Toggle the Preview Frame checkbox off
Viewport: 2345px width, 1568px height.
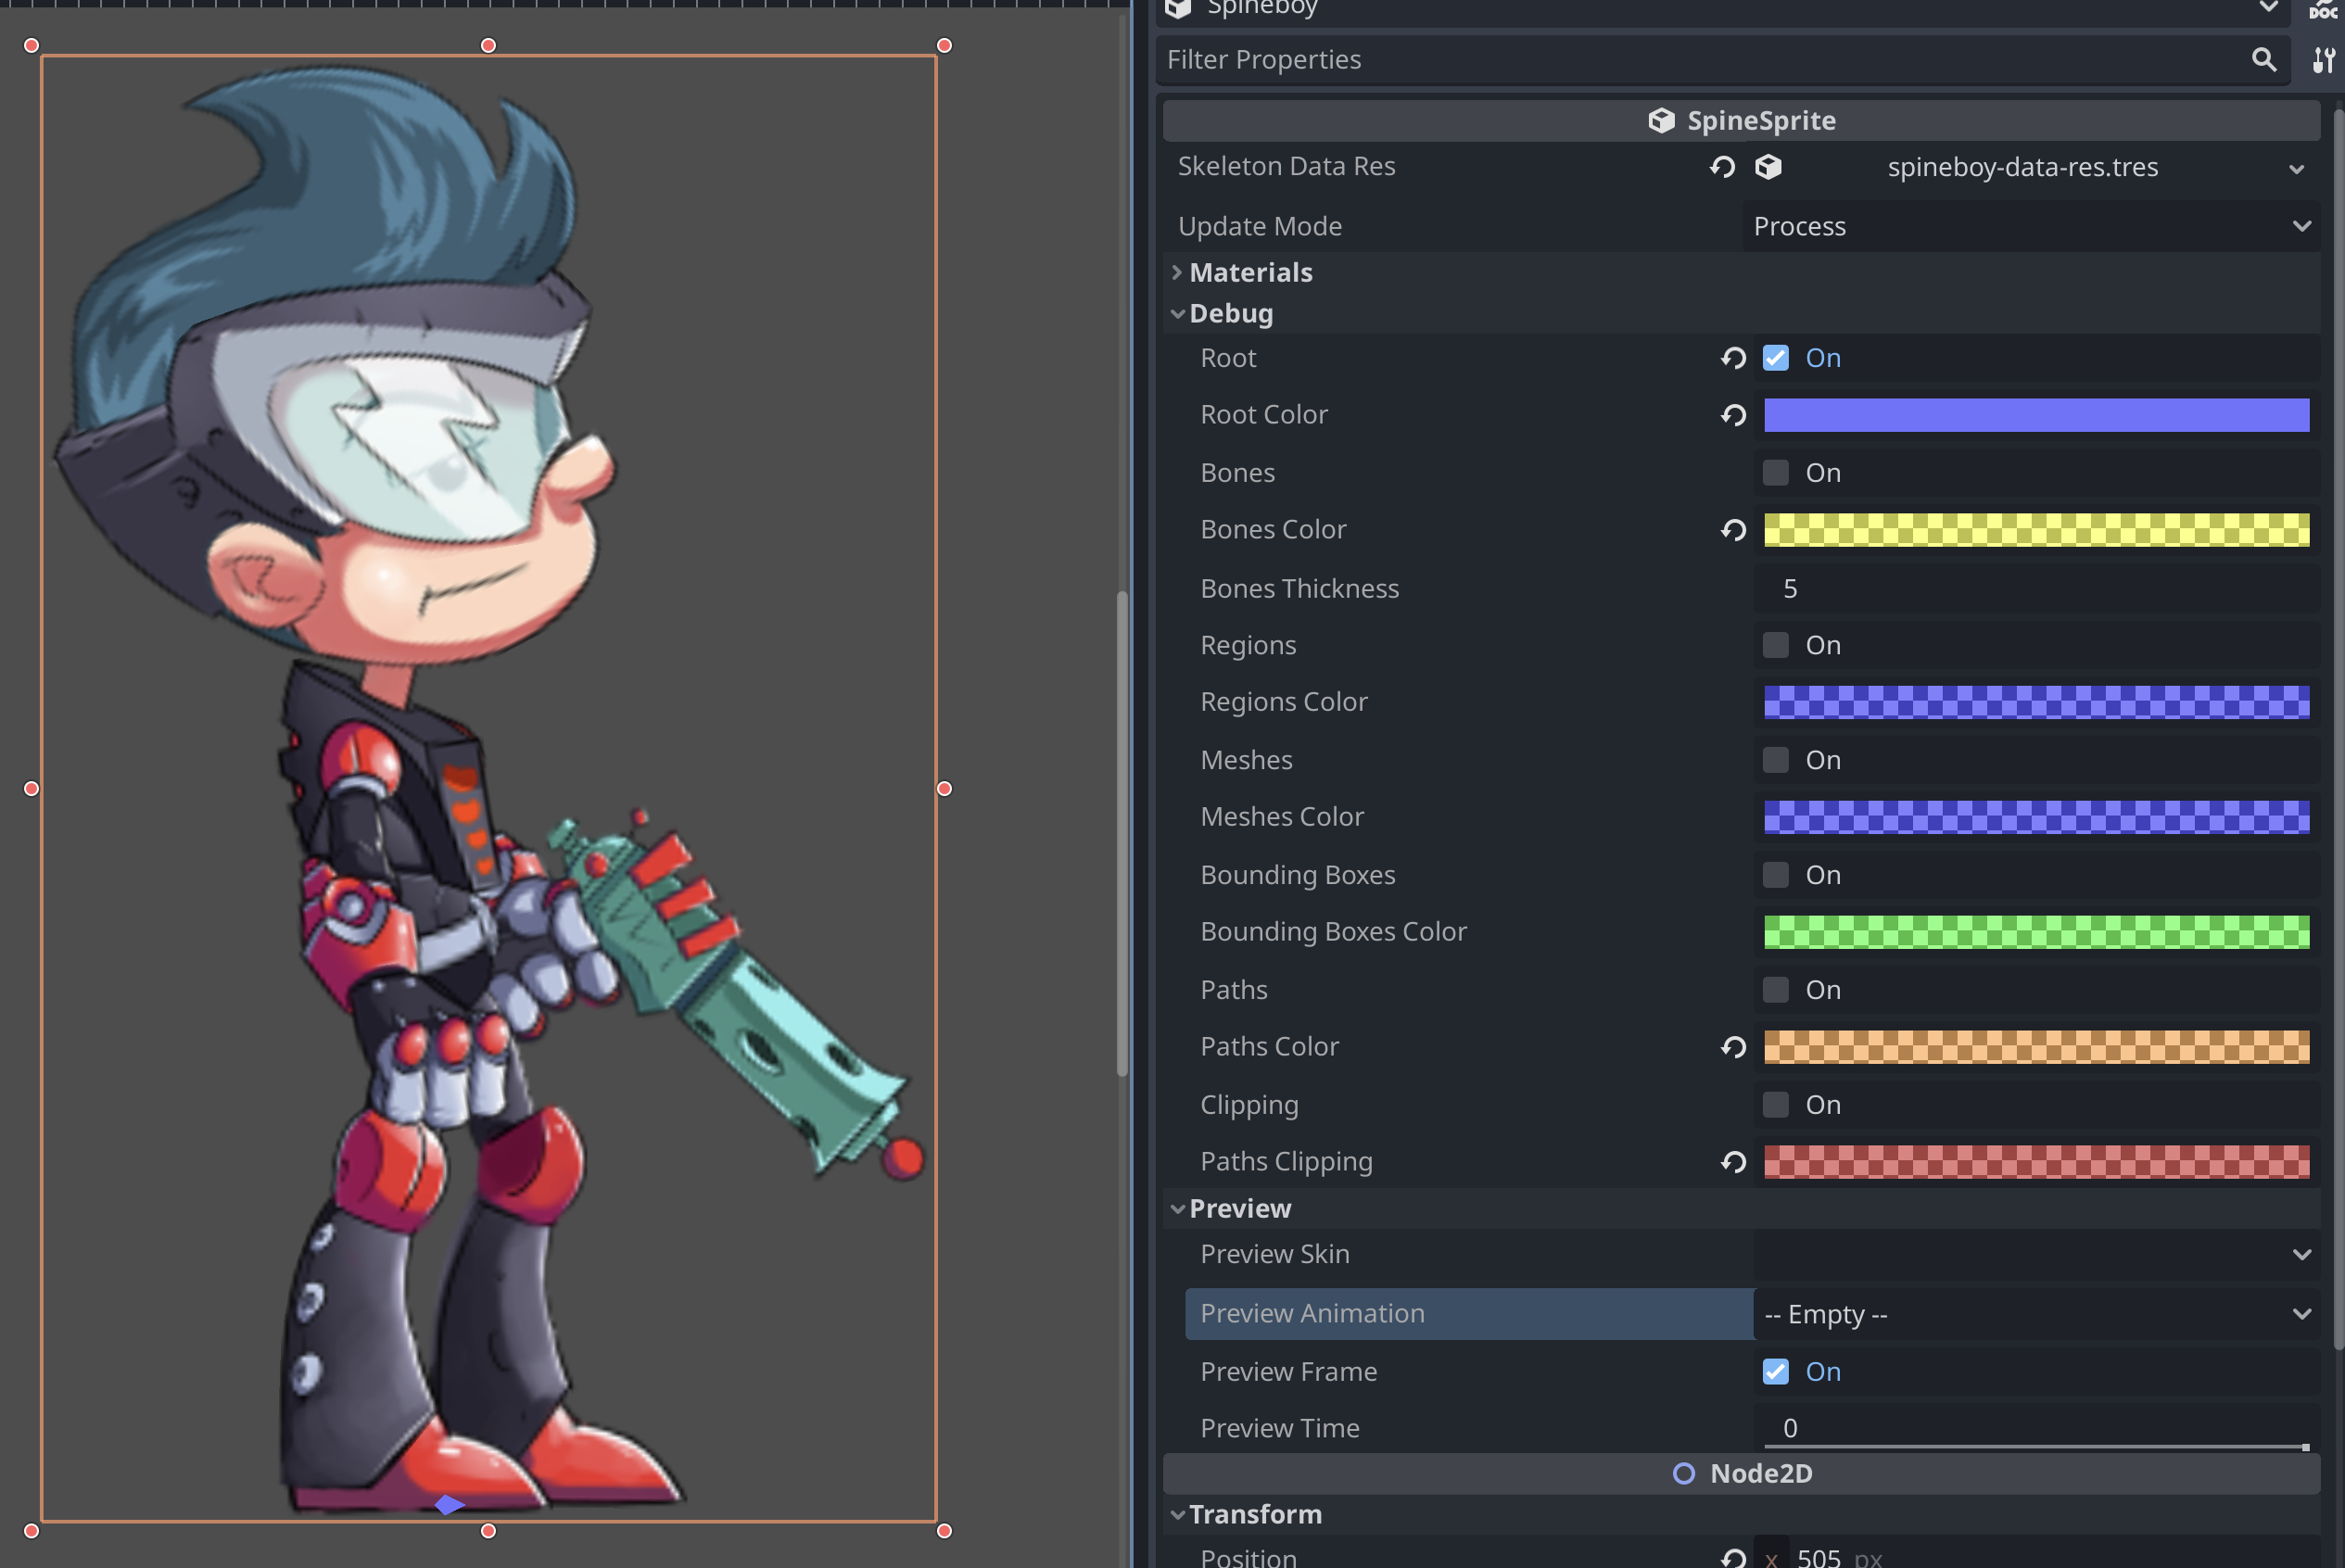click(1776, 1371)
